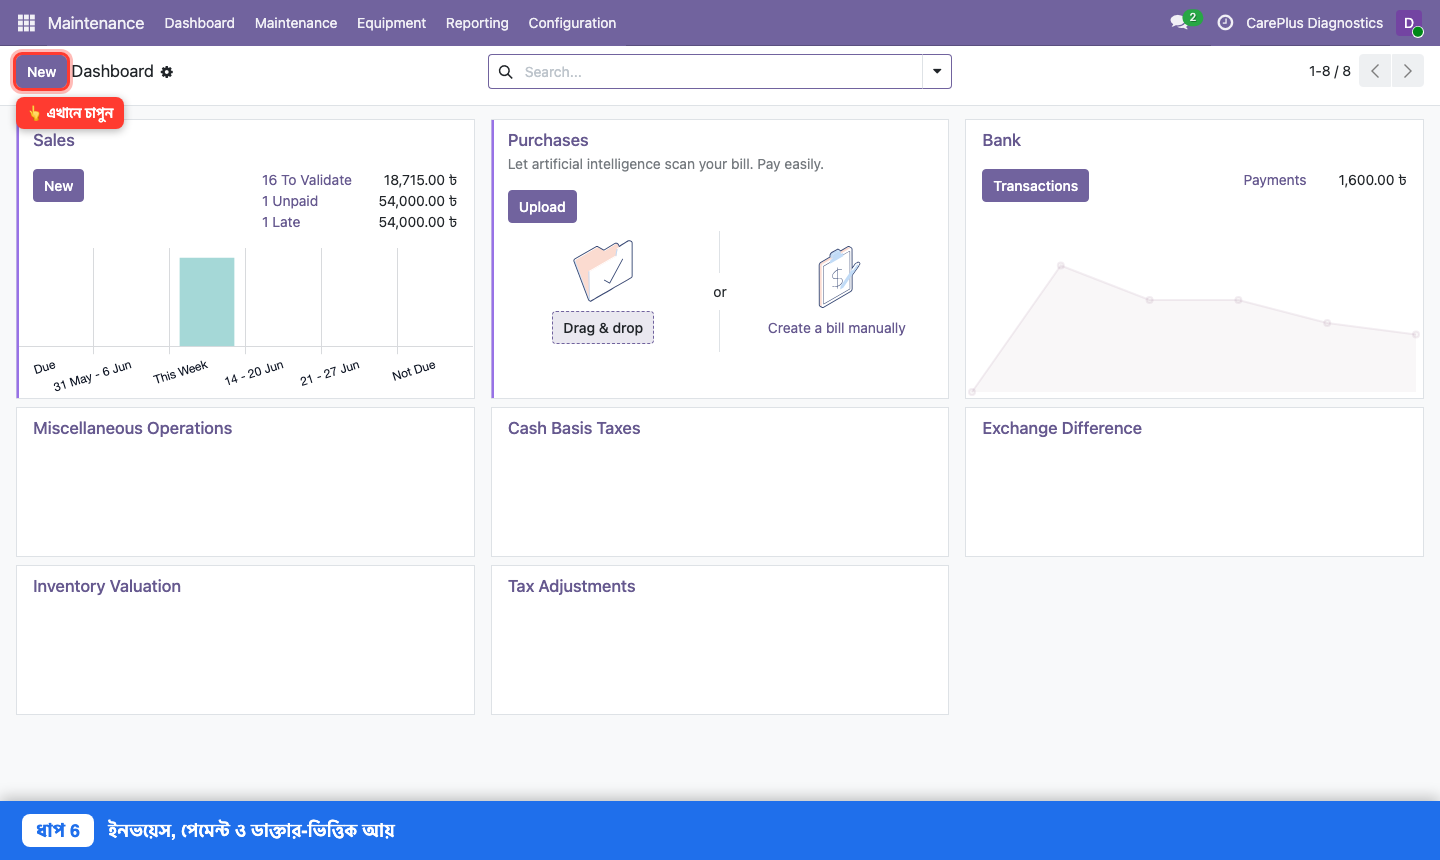Open the apps grid menu icon

26,23
